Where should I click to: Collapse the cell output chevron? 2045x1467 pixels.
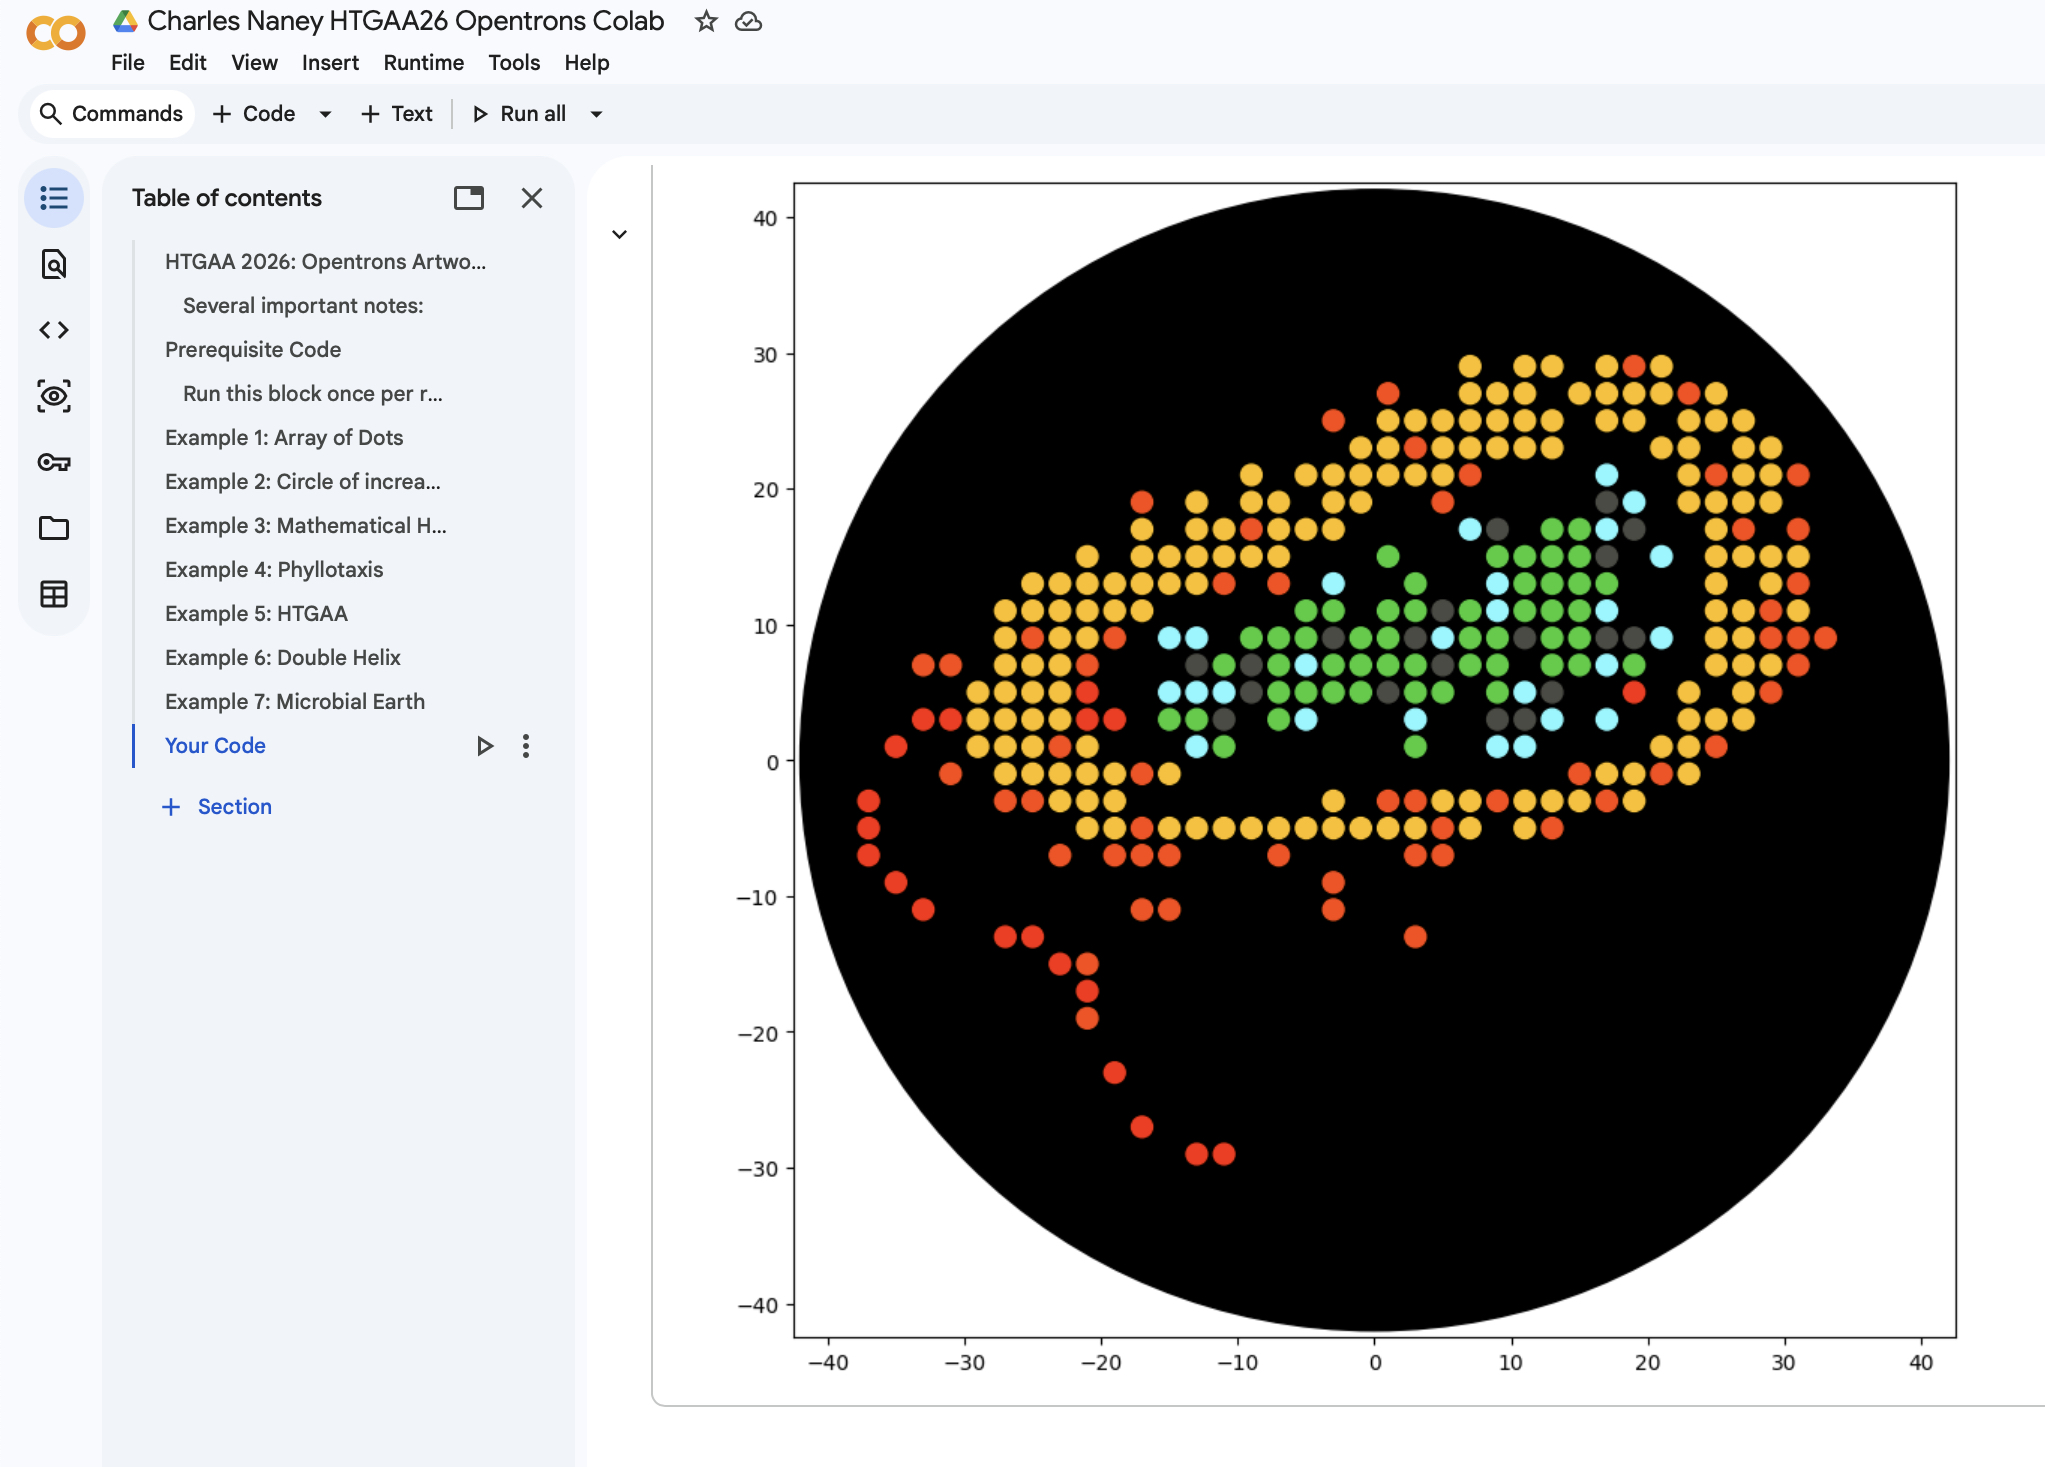click(x=620, y=234)
